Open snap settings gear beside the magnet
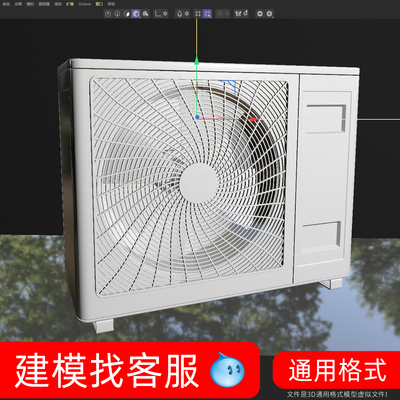The height and width of the screenshot is (400, 400). point(187,14)
